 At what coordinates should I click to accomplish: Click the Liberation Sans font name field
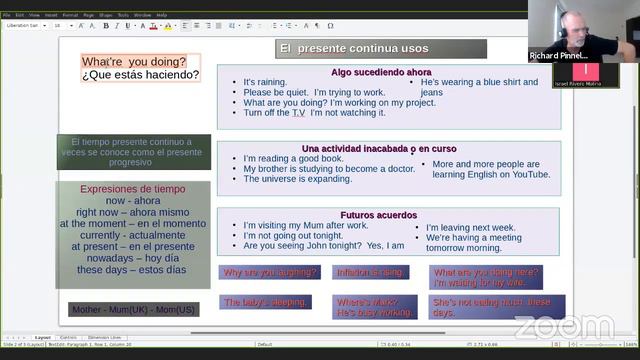point(23,26)
